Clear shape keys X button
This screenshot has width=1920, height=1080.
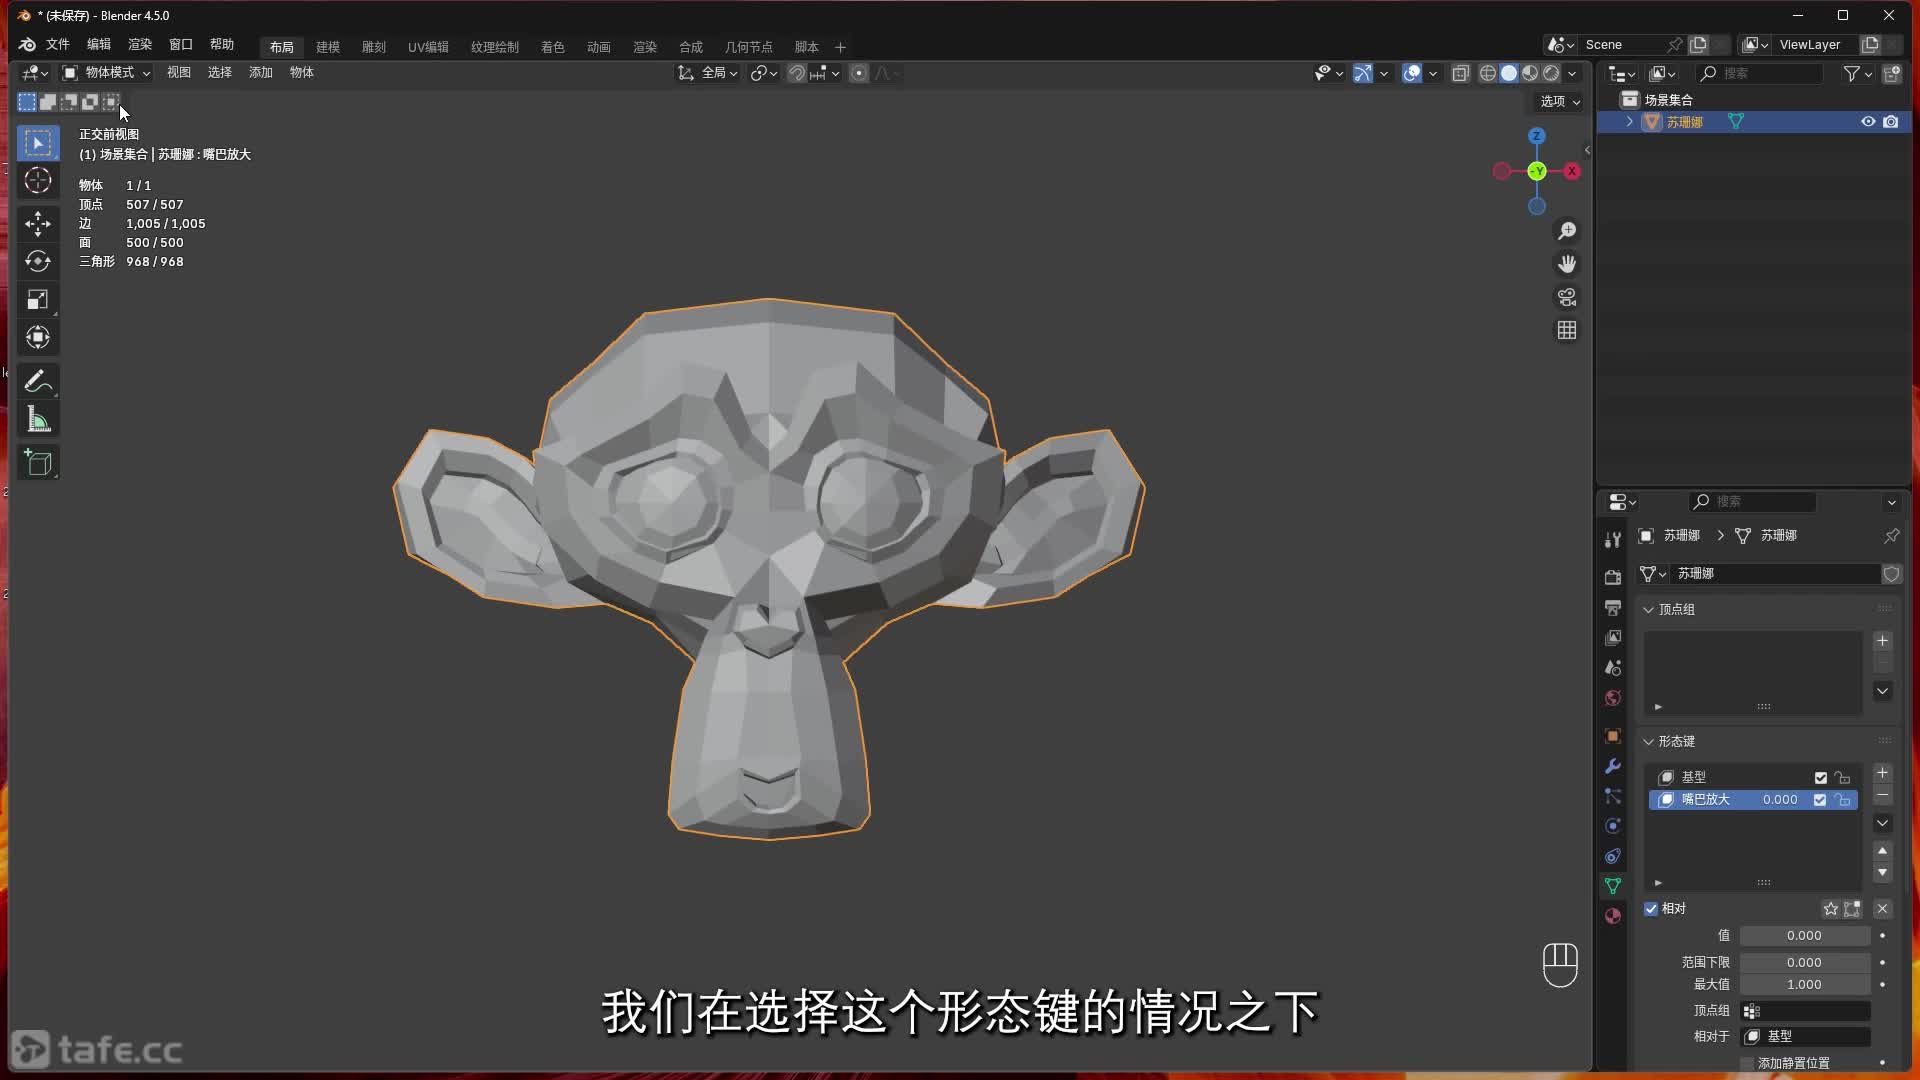1882,909
